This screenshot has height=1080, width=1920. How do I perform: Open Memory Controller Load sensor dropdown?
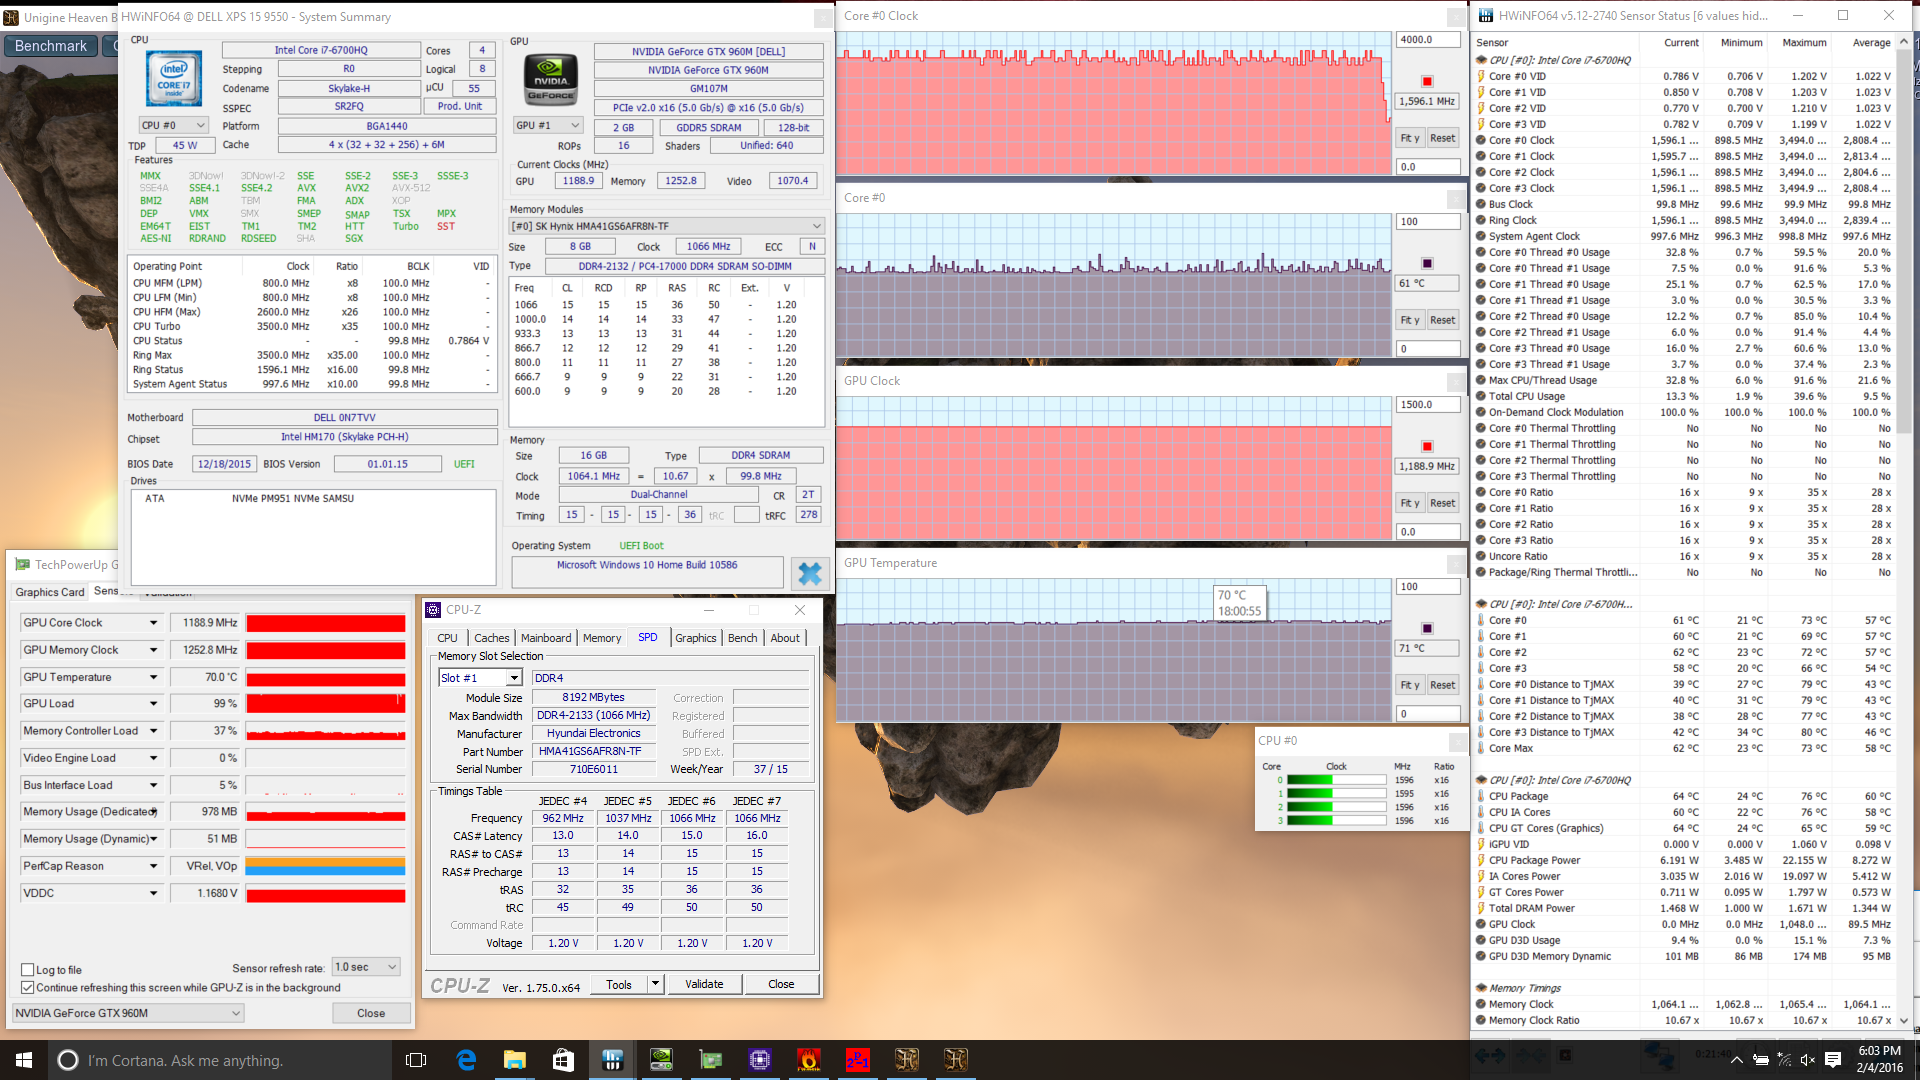[154, 731]
